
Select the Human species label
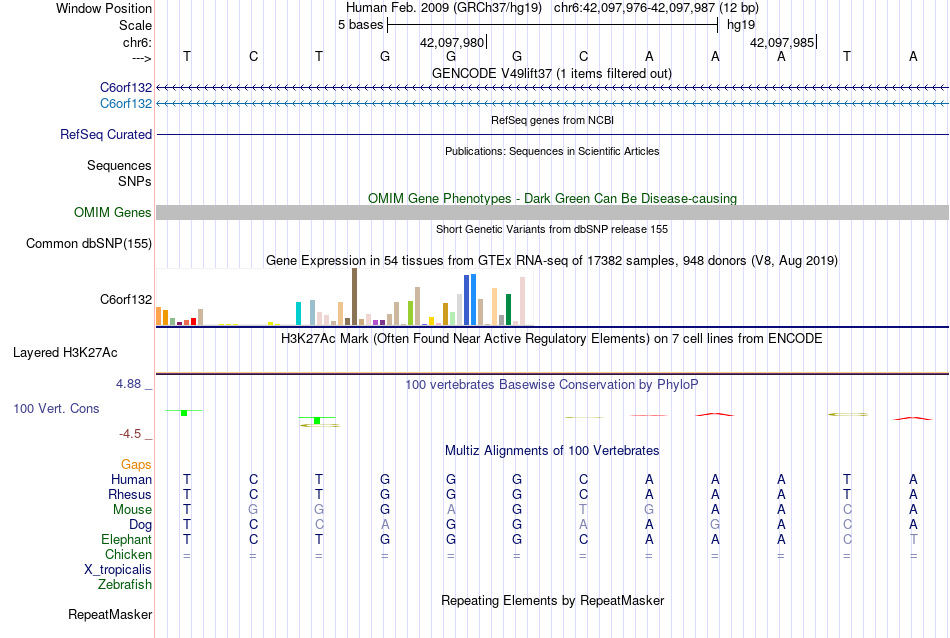tap(131, 479)
